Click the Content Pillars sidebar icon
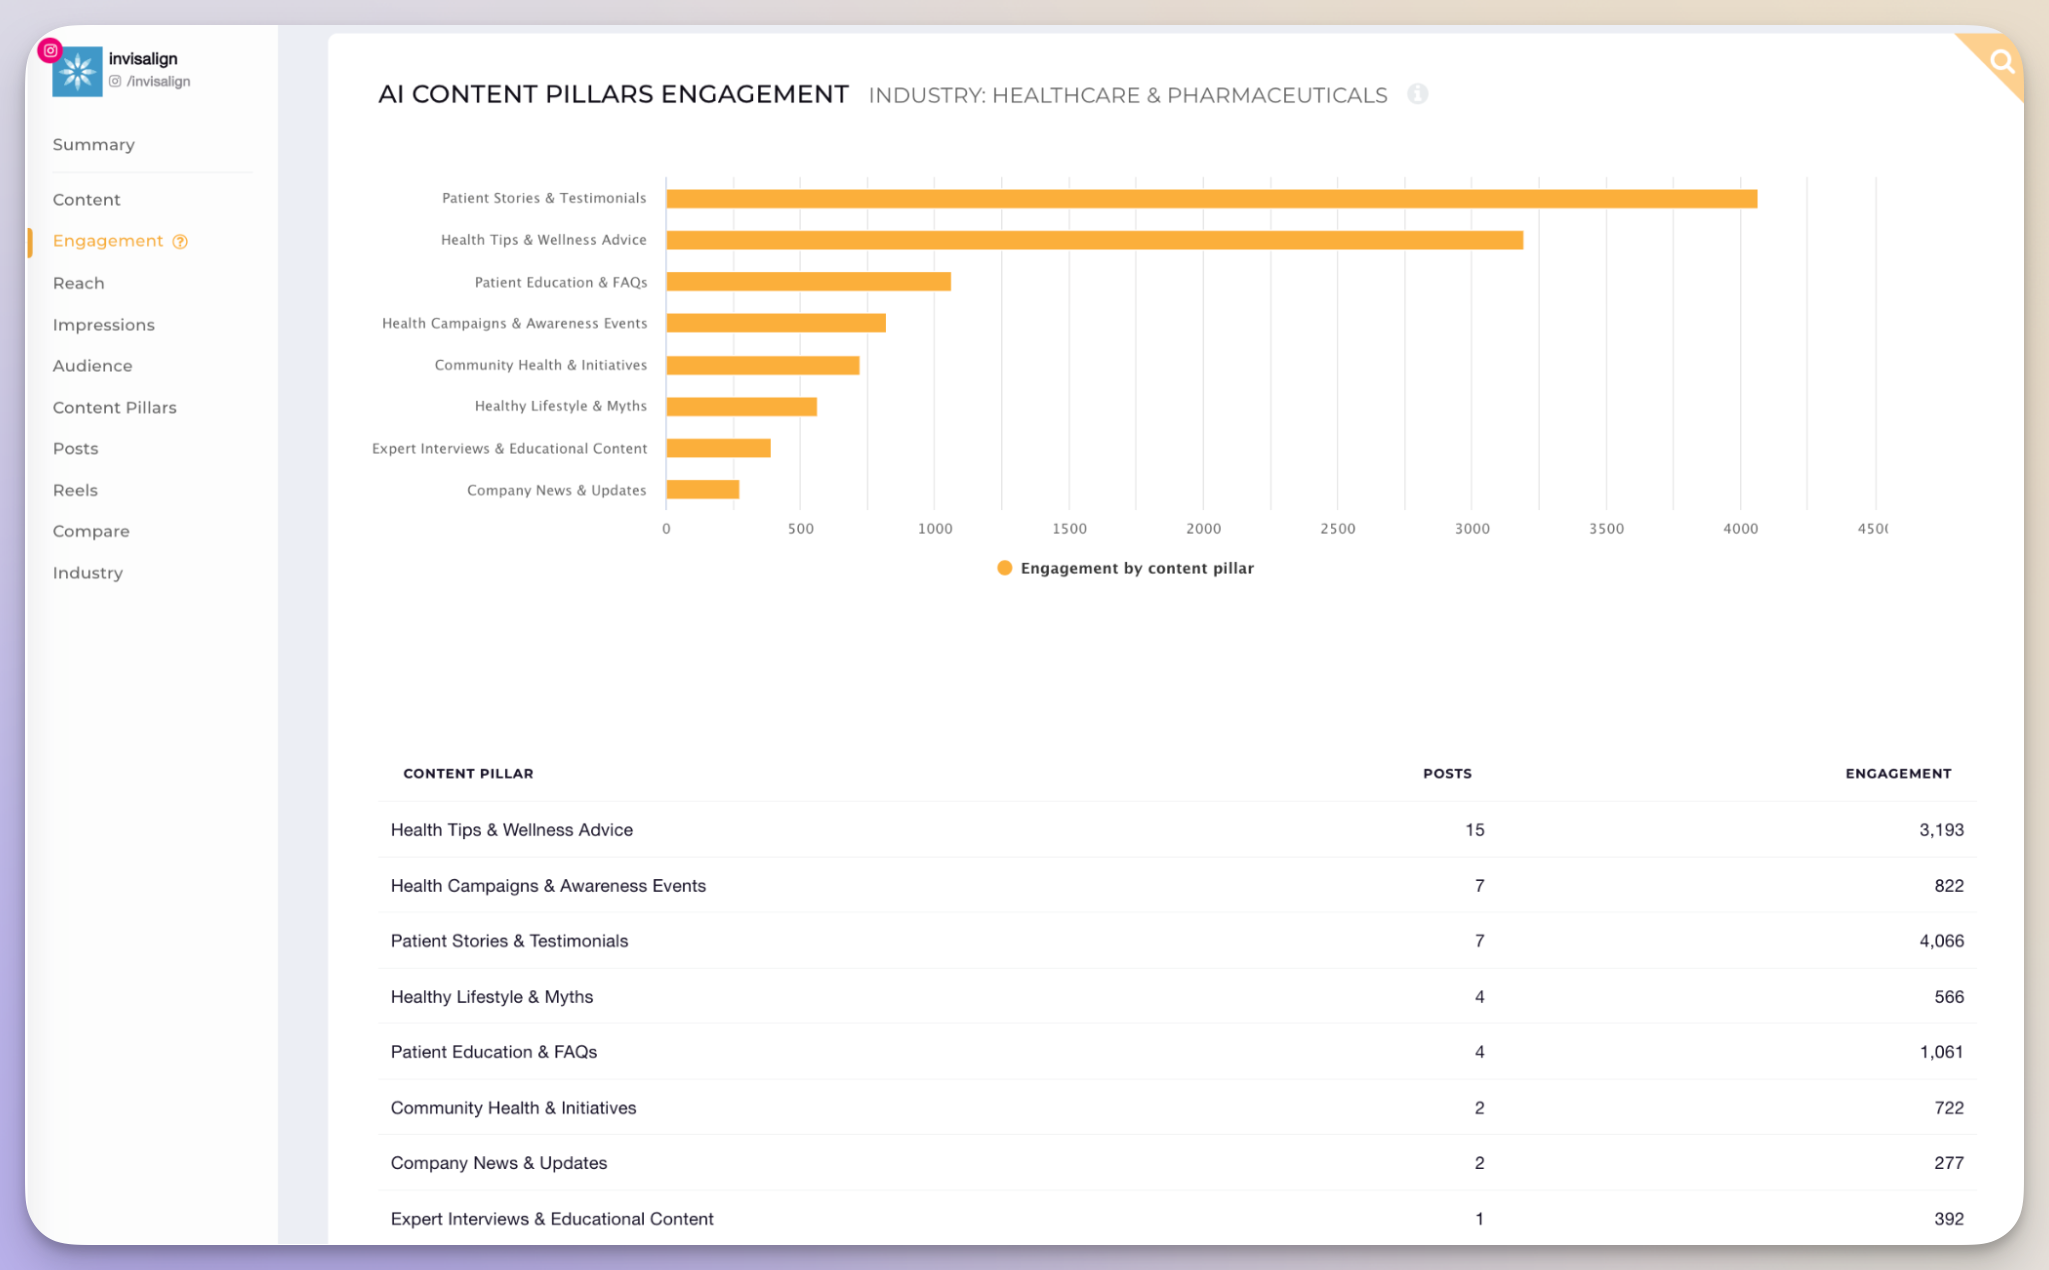Image resolution: width=2049 pixels, height=1270 pixels. point(116,407)
